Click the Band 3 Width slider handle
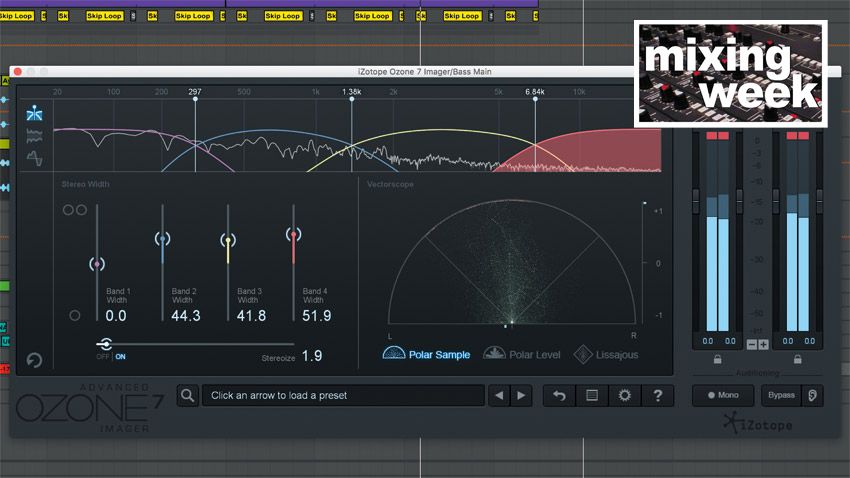The width and height of the screenshot is (850, 478). coord(228,240)
